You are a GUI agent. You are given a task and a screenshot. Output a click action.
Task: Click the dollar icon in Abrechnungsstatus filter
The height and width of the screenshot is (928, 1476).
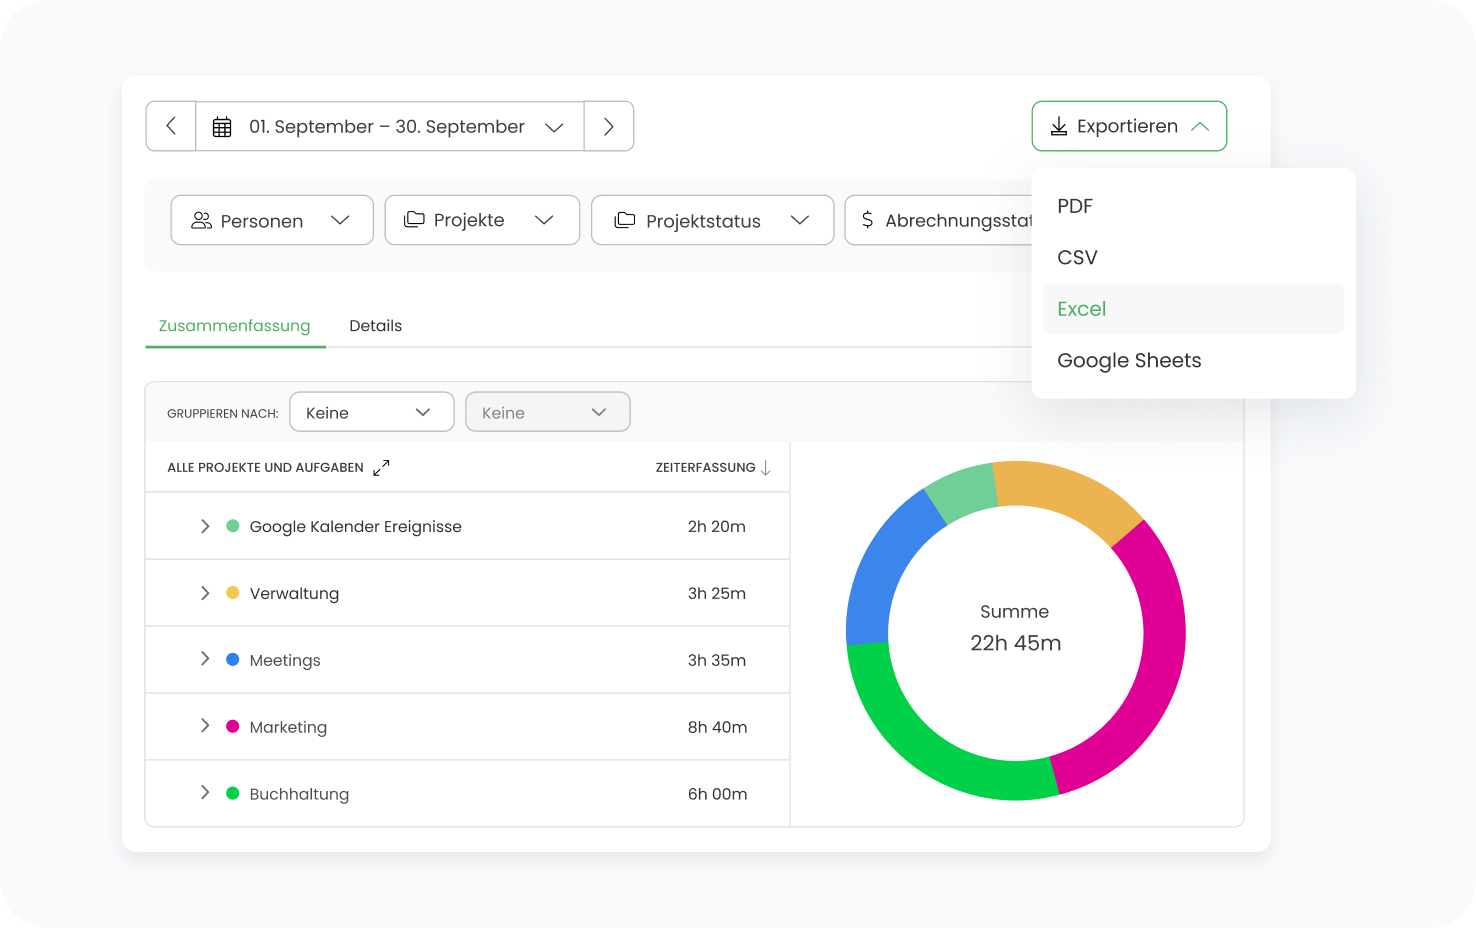(x=867, y=220)
